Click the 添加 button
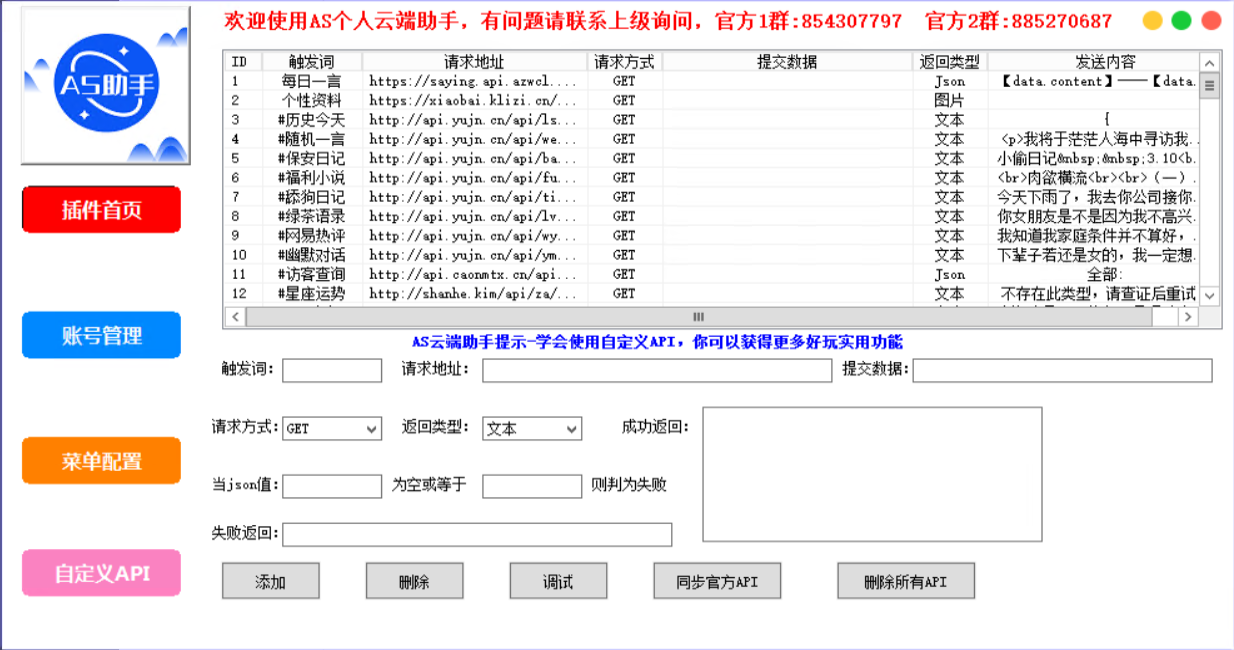Viewport: 1234px width, 650px height. [270, 581]
